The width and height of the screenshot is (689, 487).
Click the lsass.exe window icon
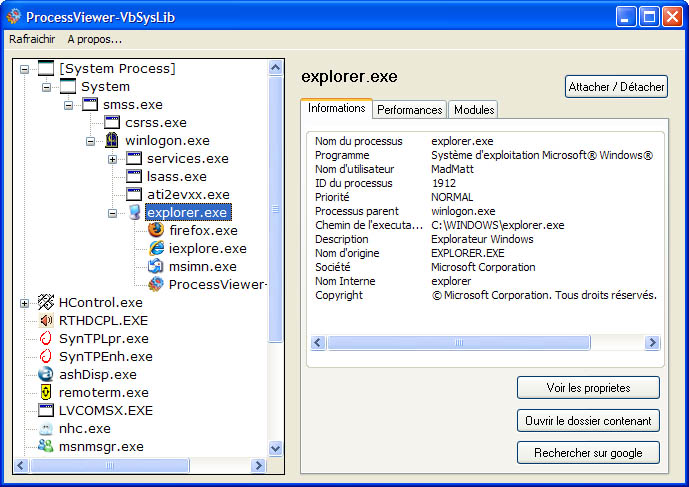[x=134, y=176]
